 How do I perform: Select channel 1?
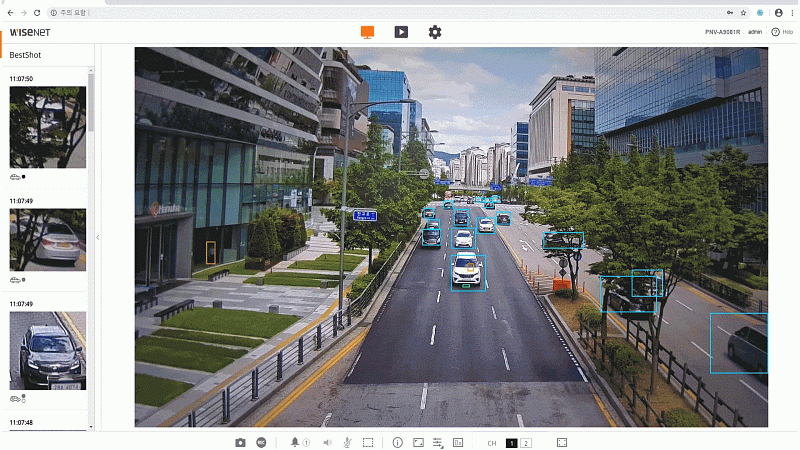(x=512, y=443)
